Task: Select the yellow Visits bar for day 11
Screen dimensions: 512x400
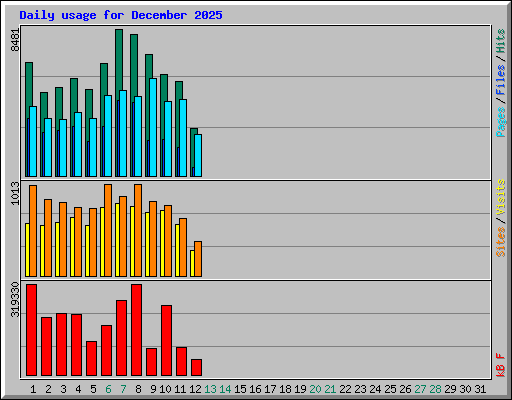Action: click(x=177, y=251)
